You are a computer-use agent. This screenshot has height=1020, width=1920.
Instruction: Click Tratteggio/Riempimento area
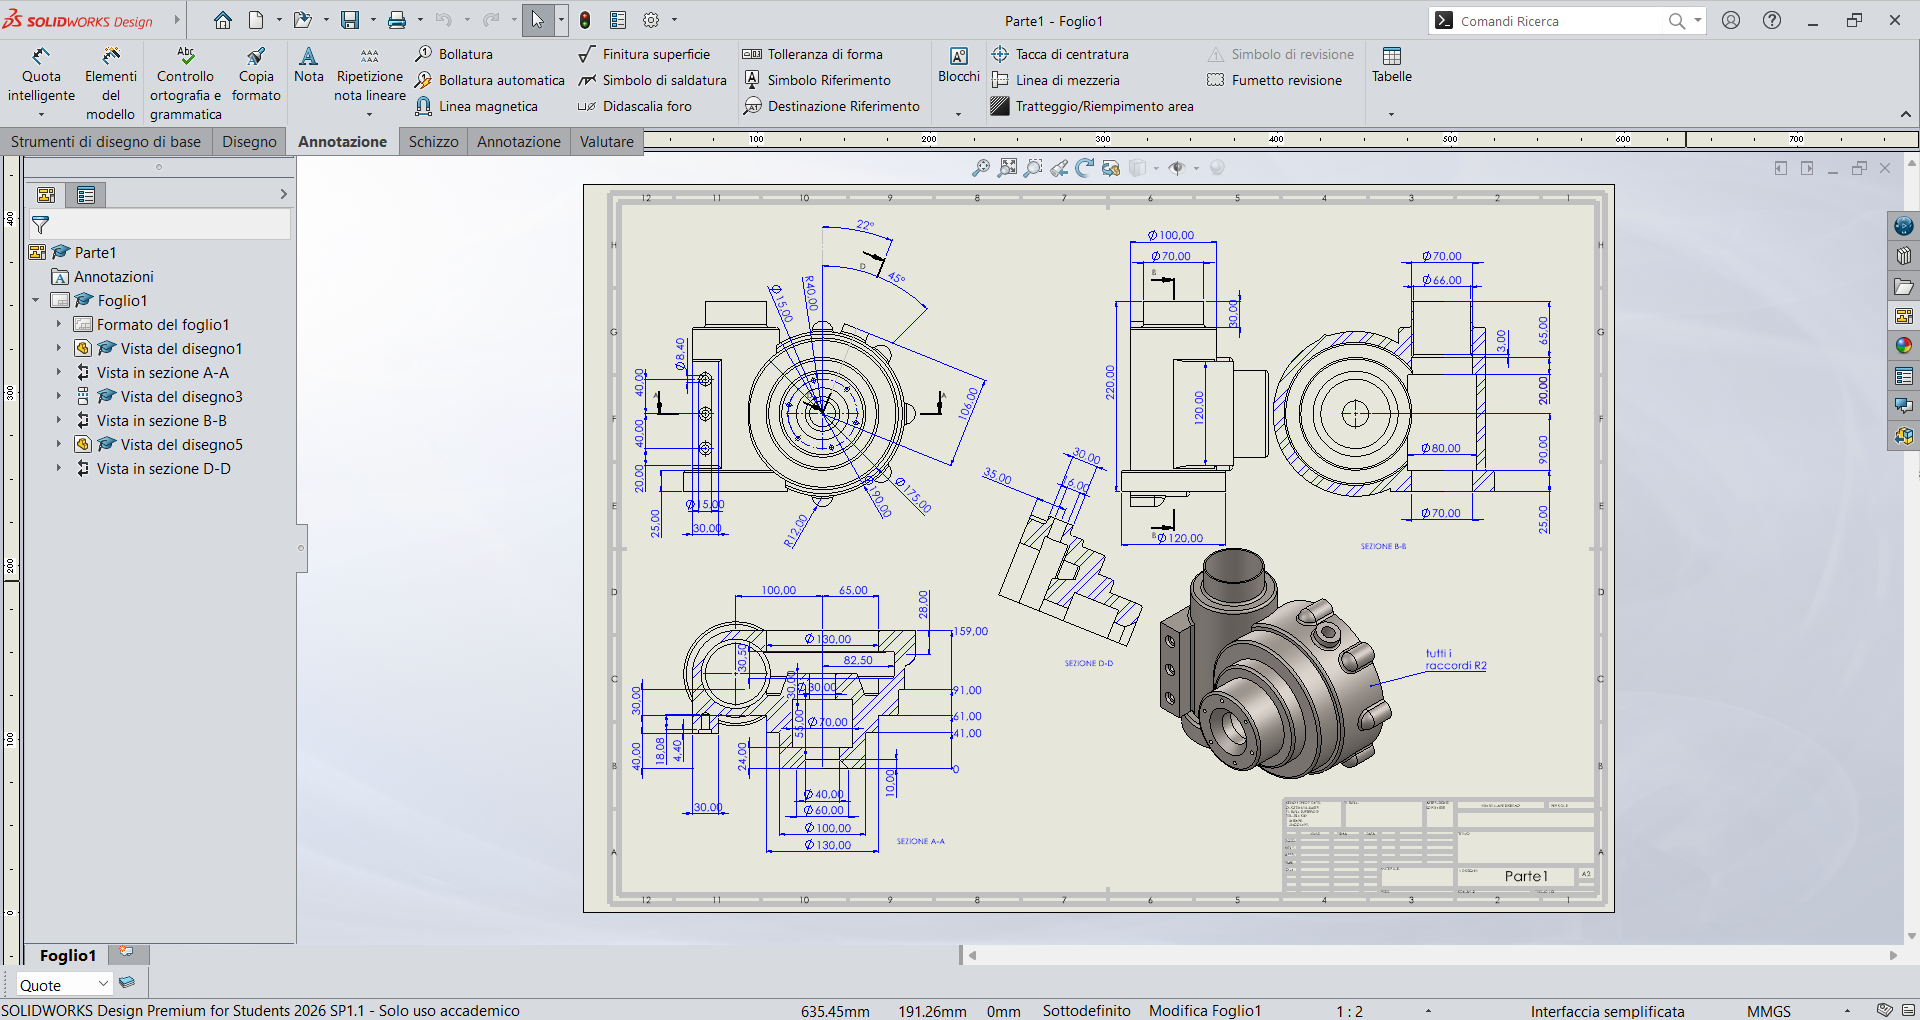pos(1092,106)
